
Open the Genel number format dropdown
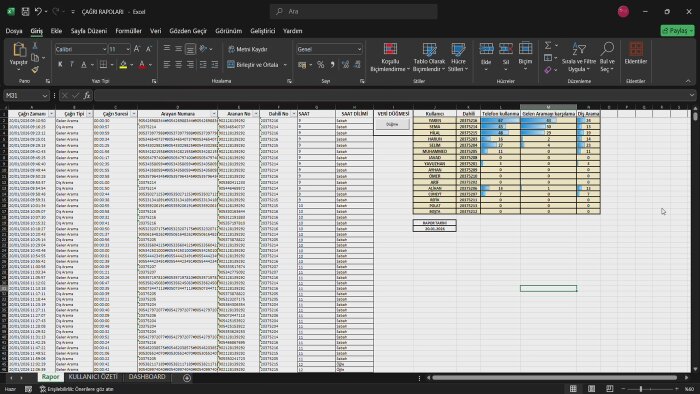(359, 49)
